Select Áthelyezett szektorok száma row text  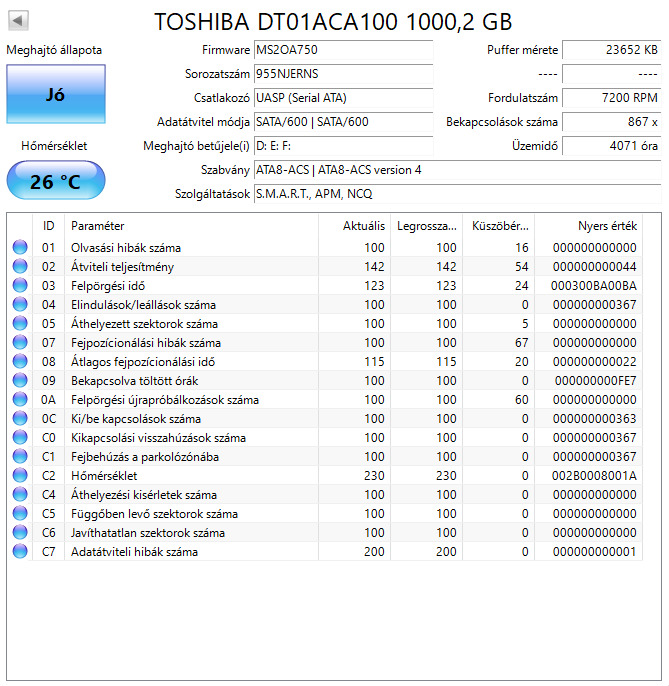click(144, 324)
